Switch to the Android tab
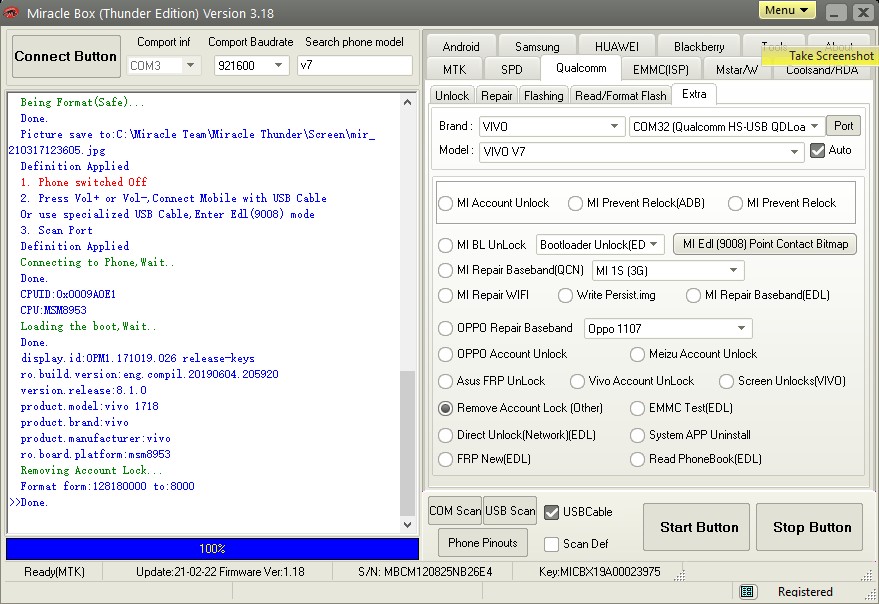Image resolution: width=879 pixels, height=604 pixels. pyautogui.click(x=461, y=47)
